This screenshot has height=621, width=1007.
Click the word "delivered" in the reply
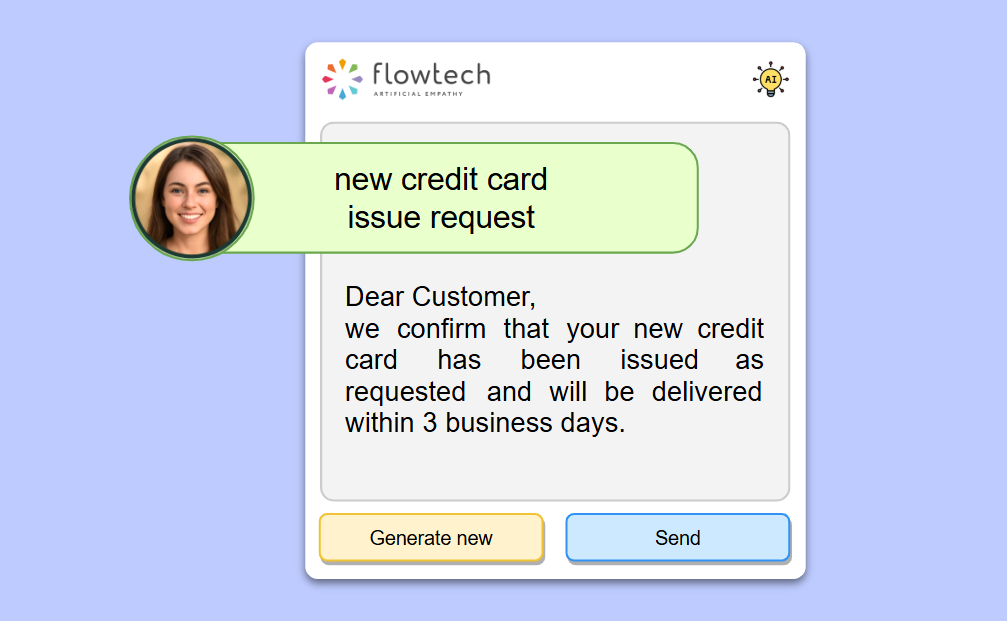[706, 391]
